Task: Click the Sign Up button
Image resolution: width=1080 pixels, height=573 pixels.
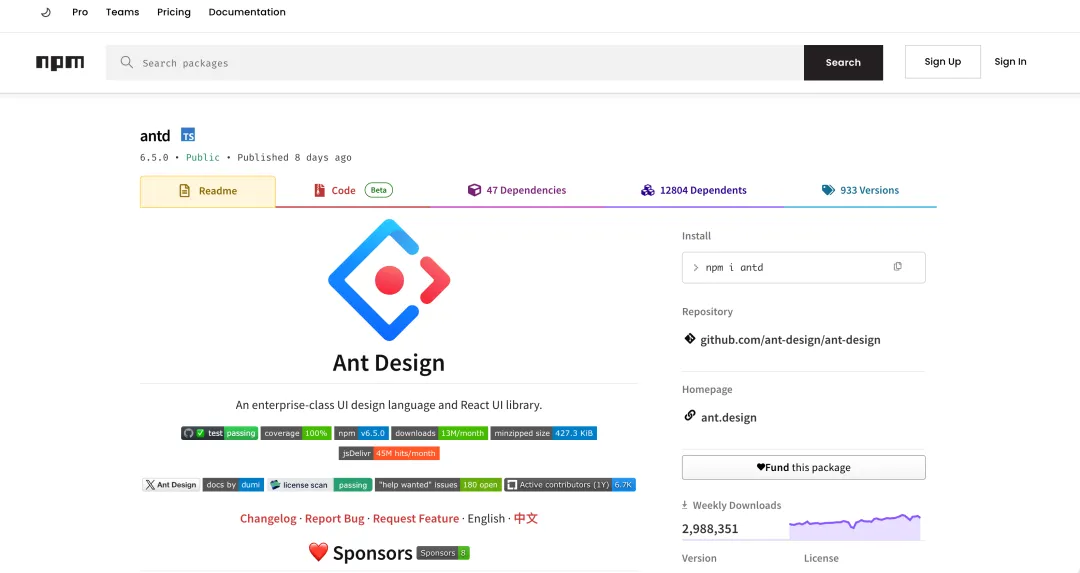Action: point(942,62)
